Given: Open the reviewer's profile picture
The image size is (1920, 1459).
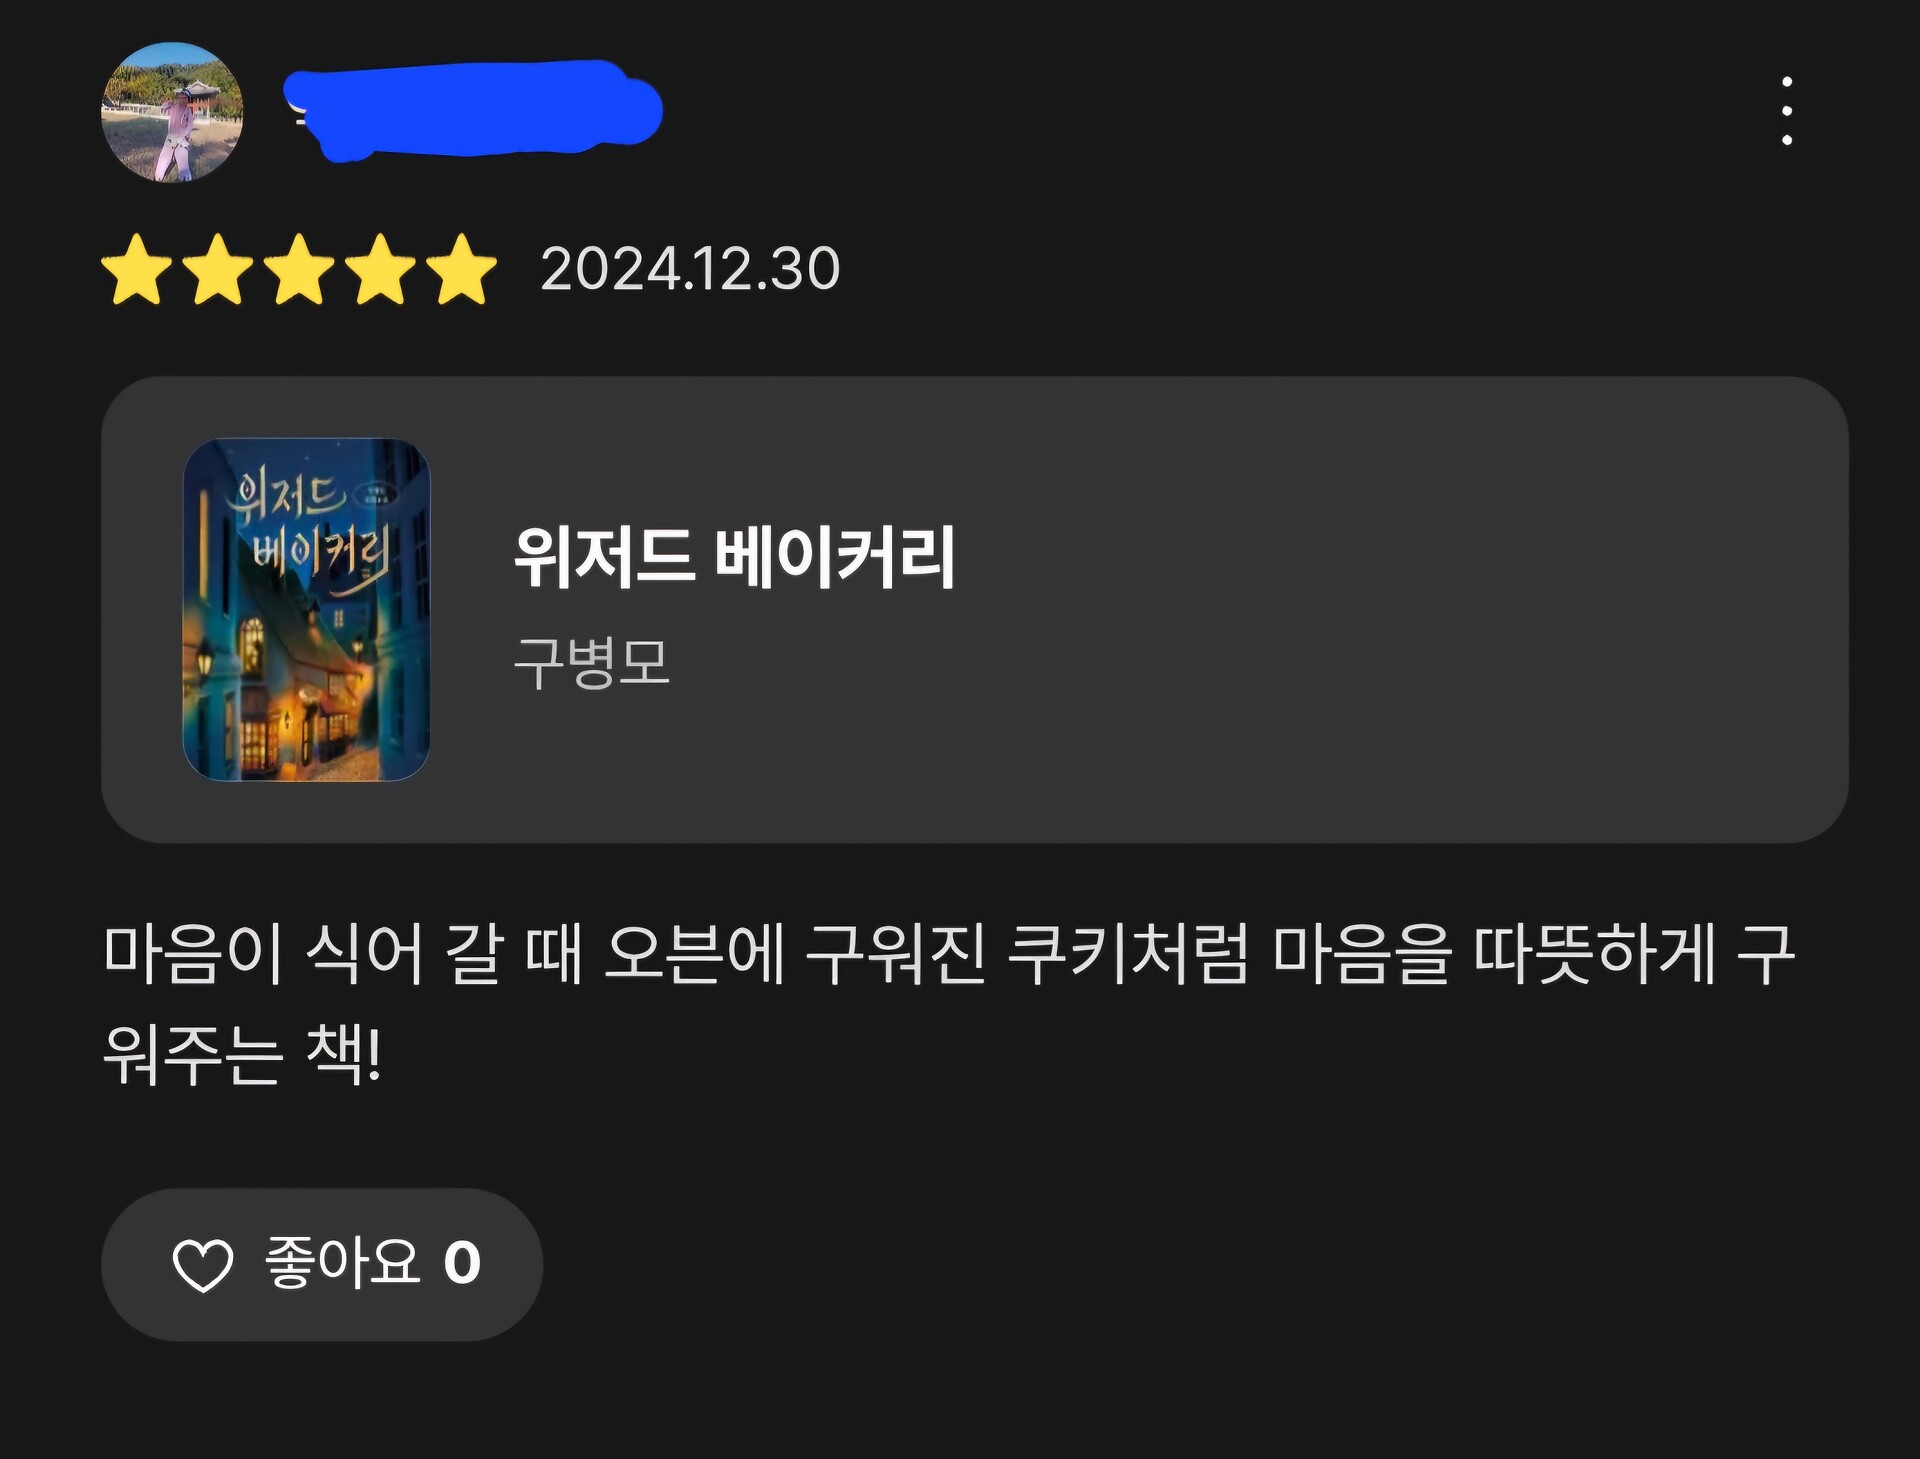Looking at the screenshot, I should (172, 112).
